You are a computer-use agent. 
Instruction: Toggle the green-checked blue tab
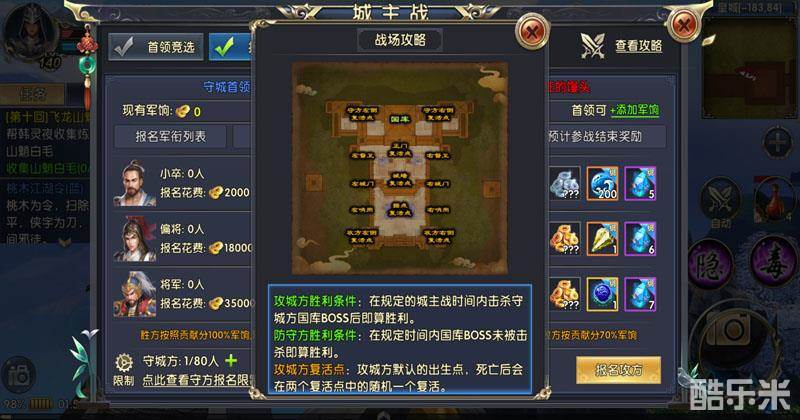(231, 47)
